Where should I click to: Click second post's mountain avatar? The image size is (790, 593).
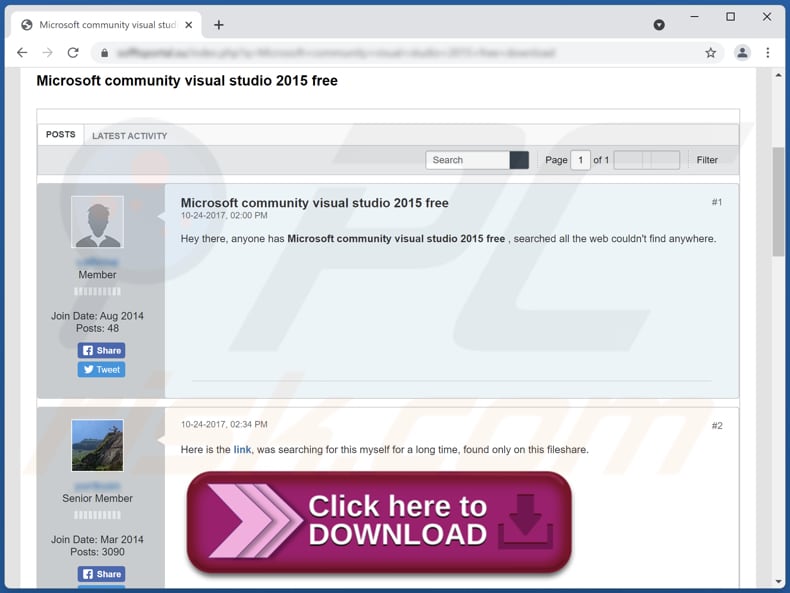click(97, 445)
